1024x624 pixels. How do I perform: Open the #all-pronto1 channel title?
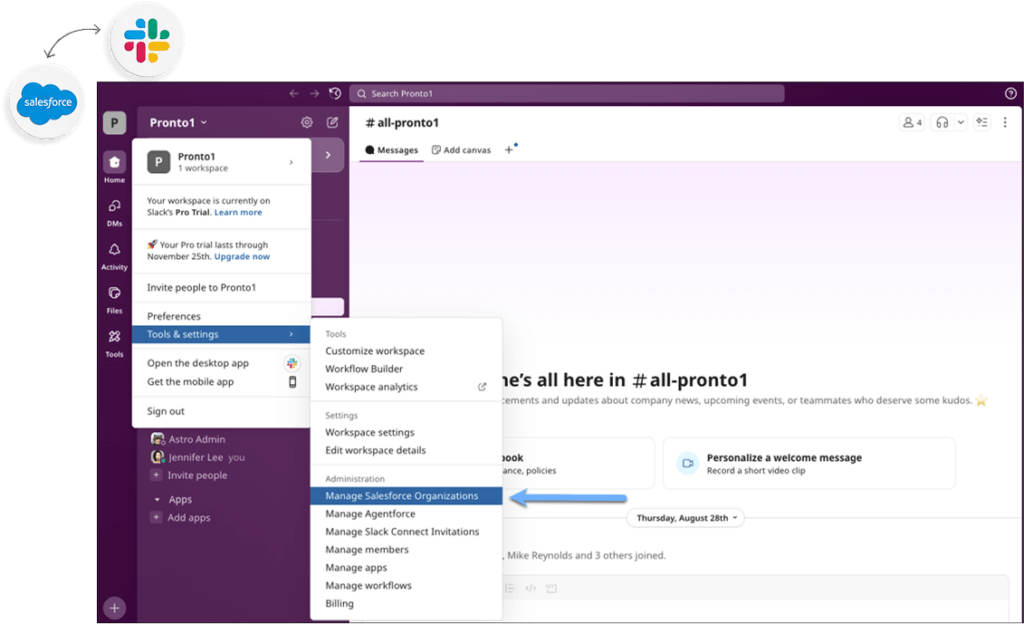point(402,123)
